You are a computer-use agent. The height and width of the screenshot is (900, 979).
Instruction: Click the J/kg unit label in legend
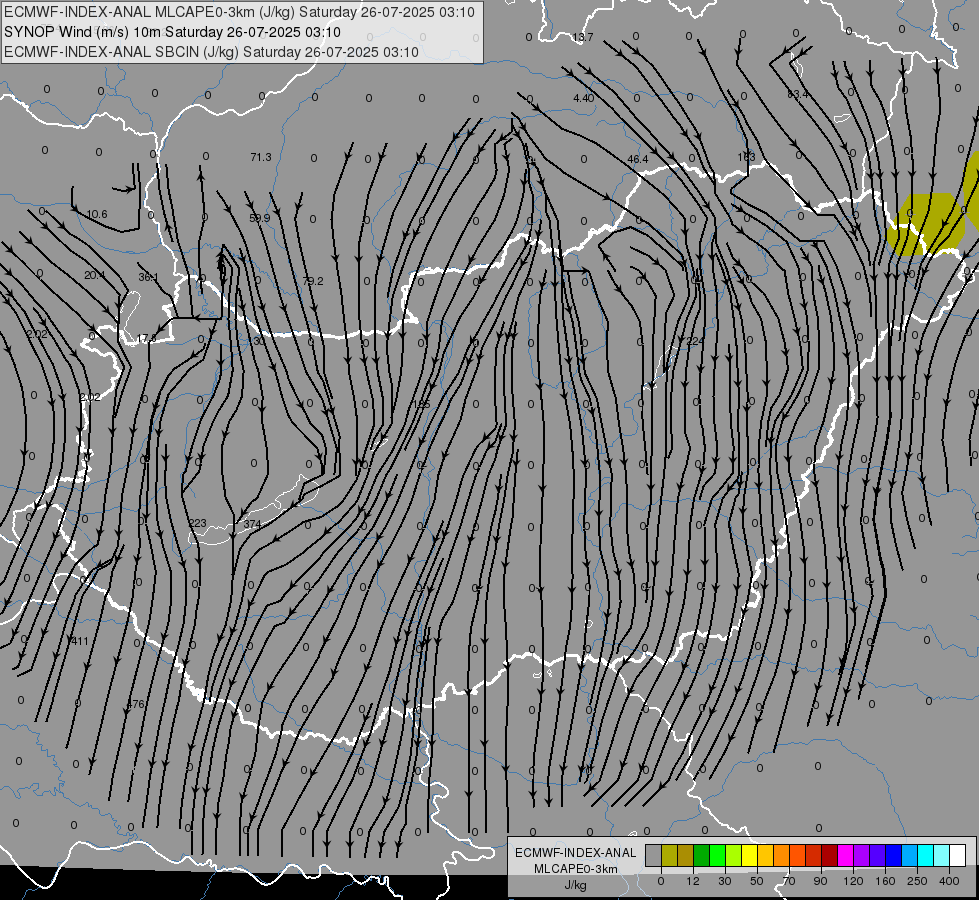576,885
